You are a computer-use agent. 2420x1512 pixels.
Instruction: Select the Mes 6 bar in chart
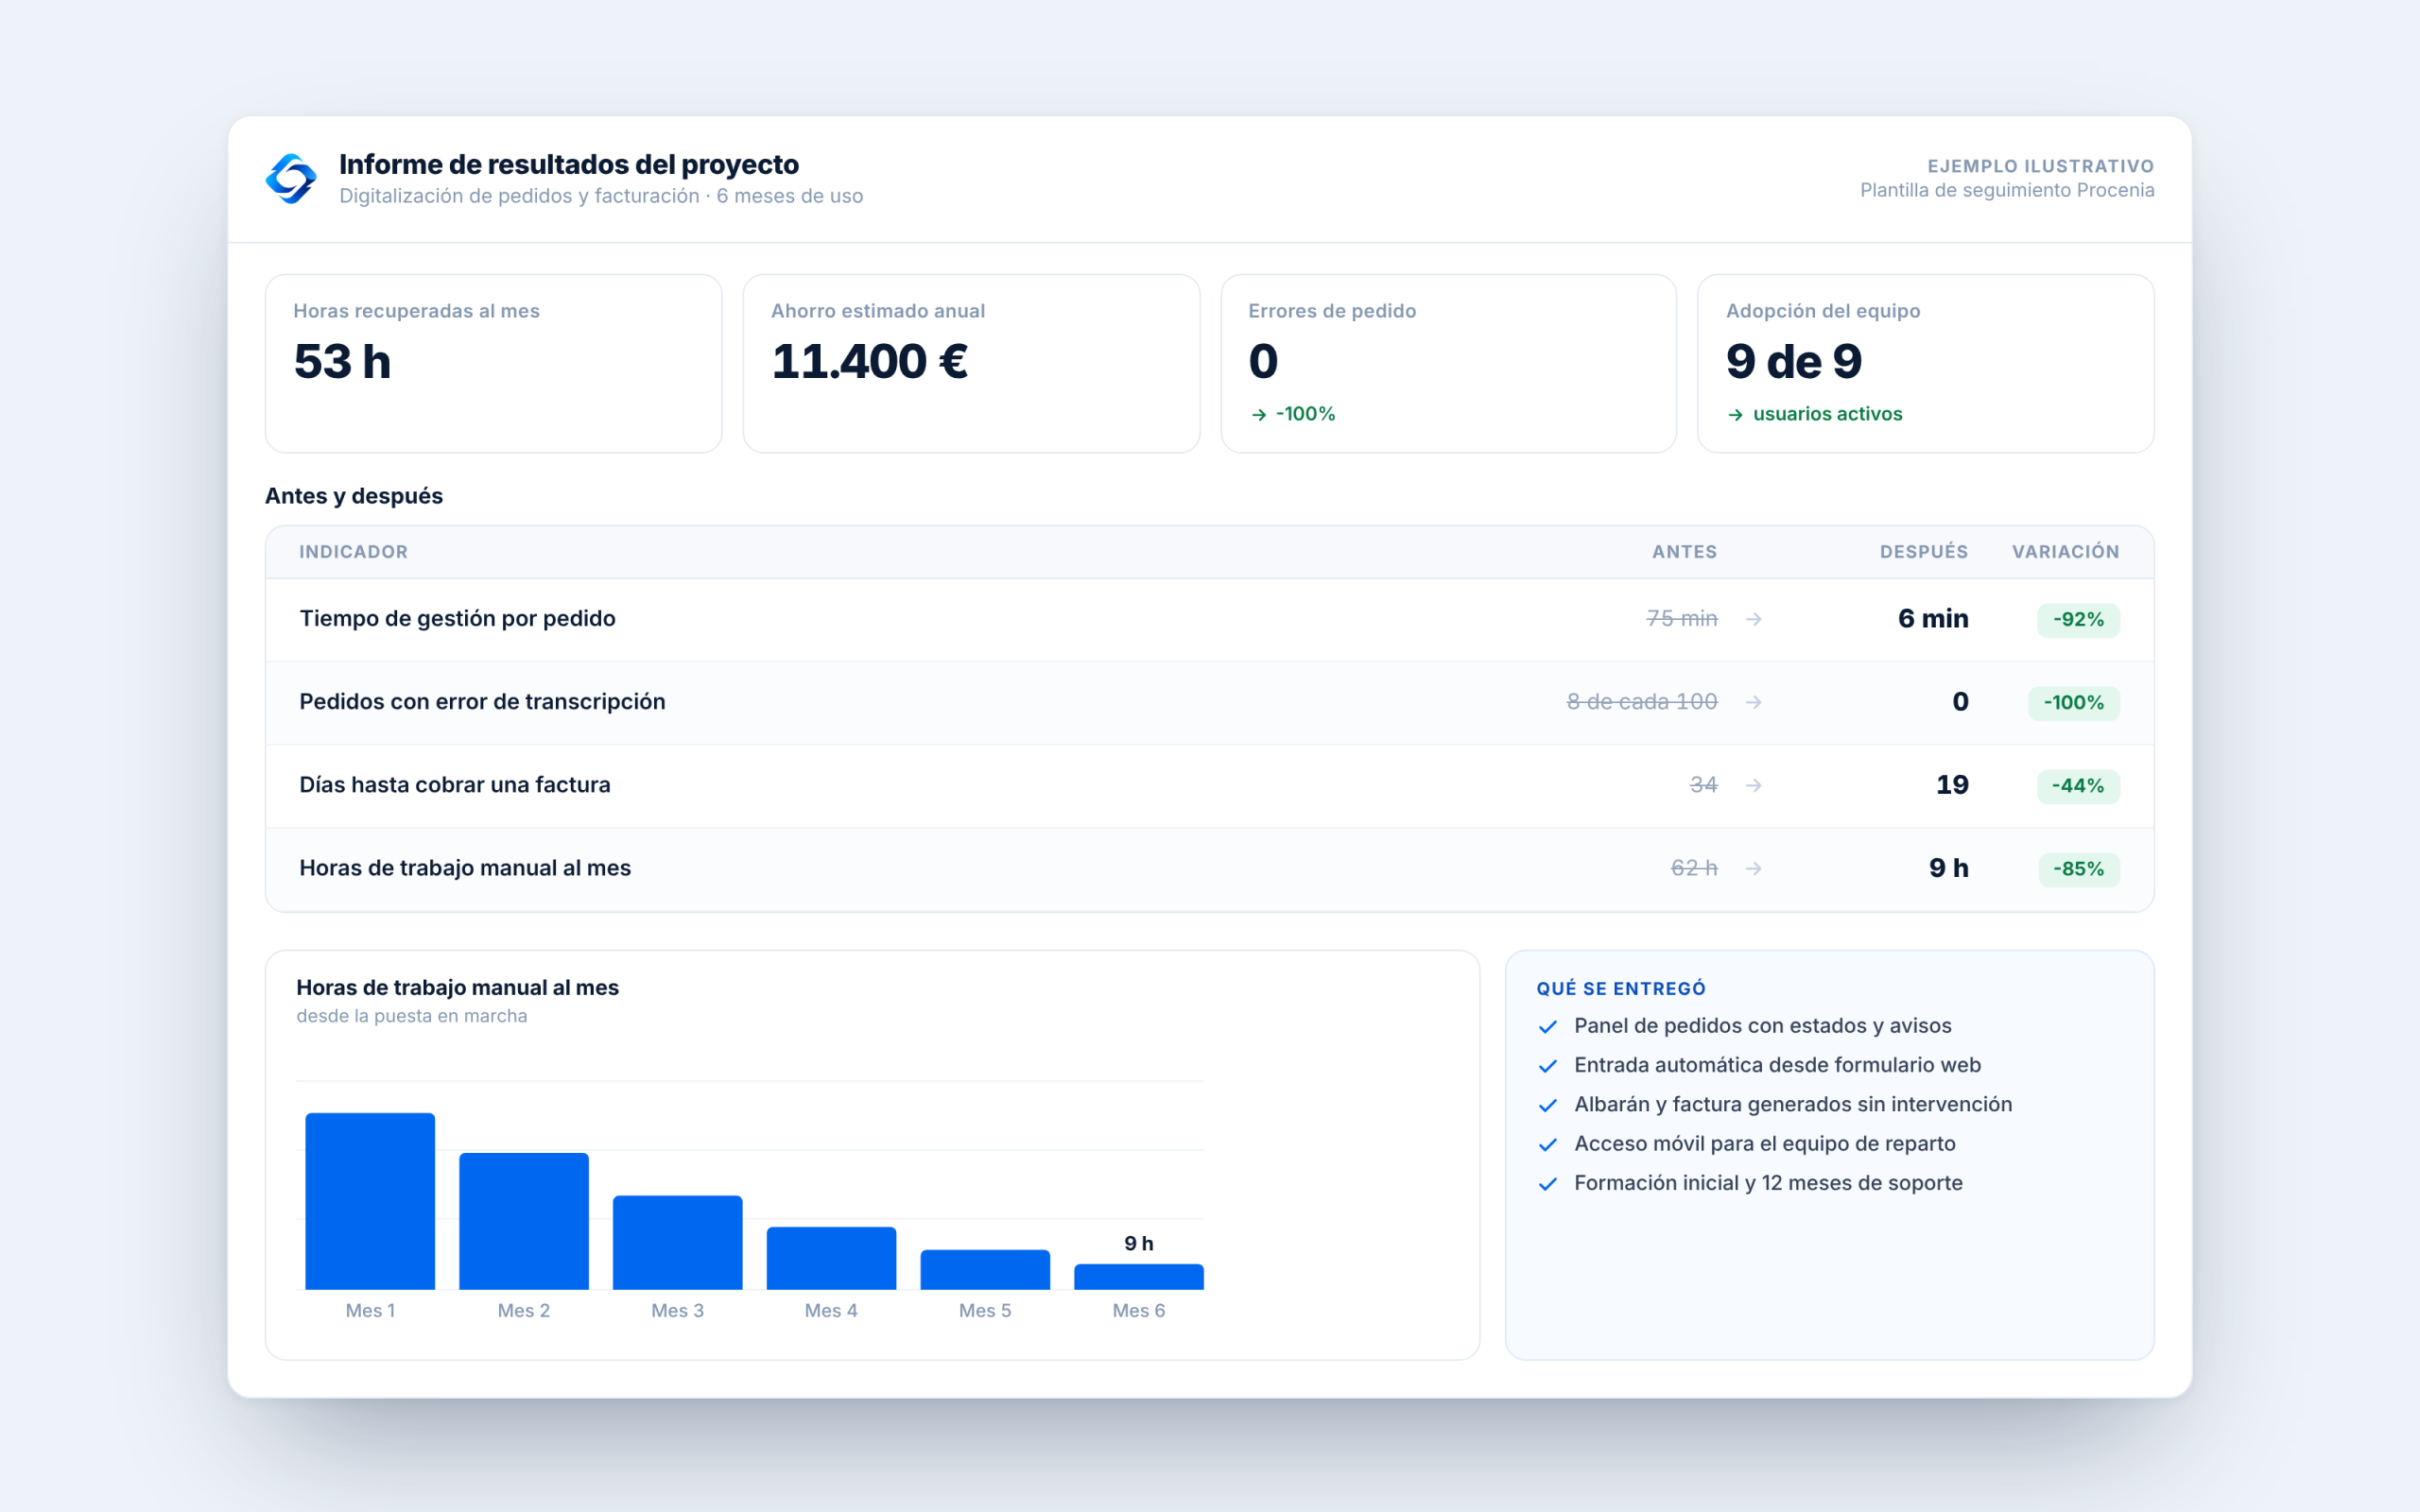pos(1139,1277)
